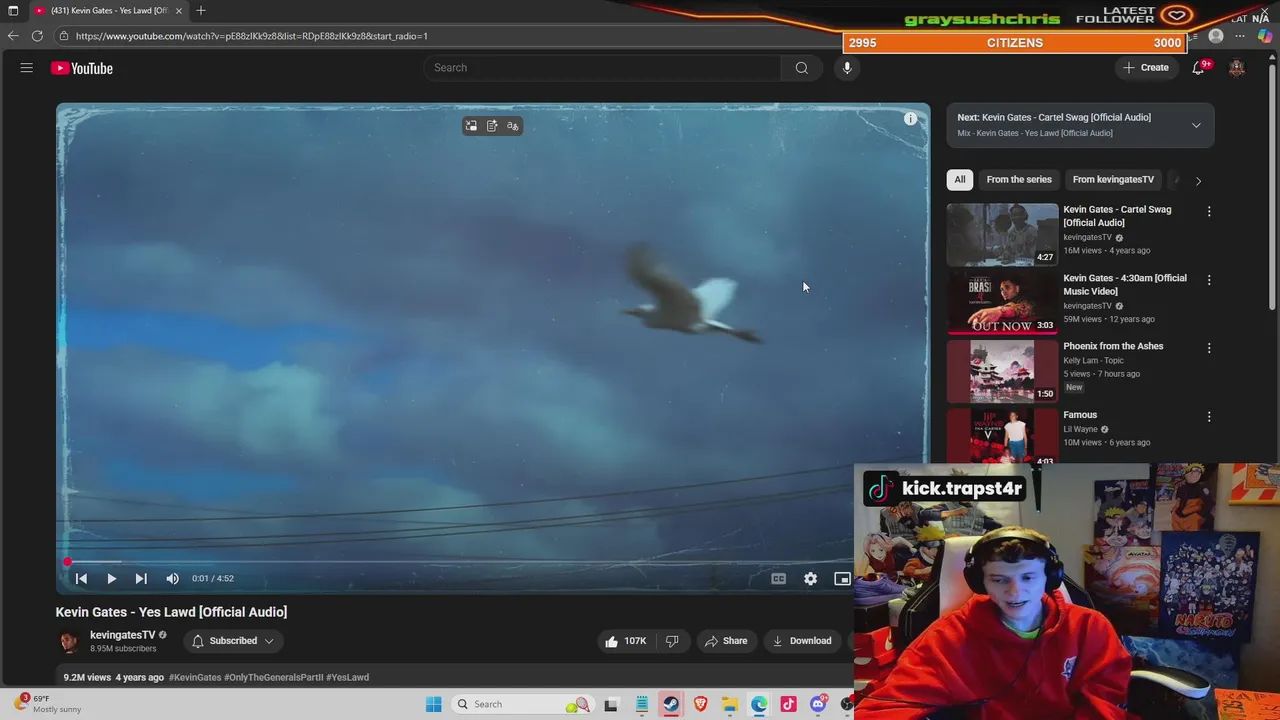
Task: Focus the browser address bar URL
Action: pos(251,36)
